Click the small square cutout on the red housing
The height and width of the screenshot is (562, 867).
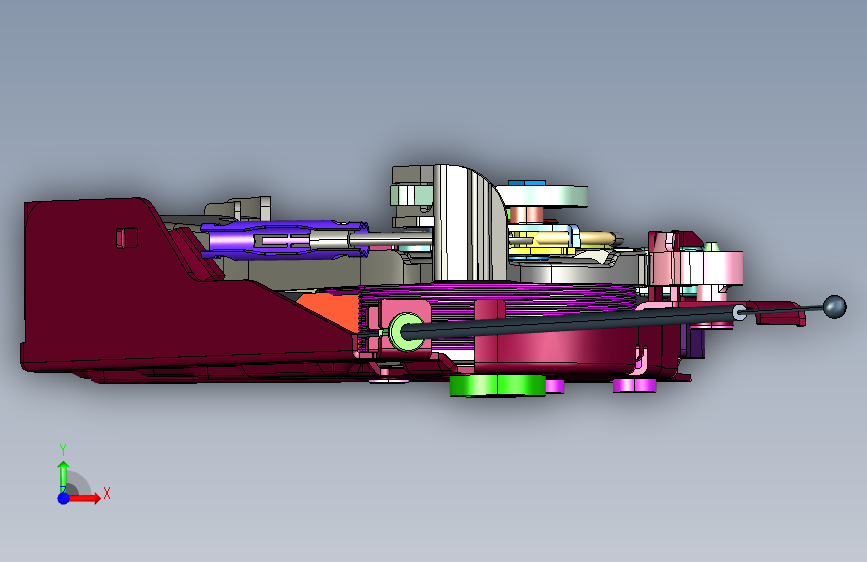coord(127,237)
